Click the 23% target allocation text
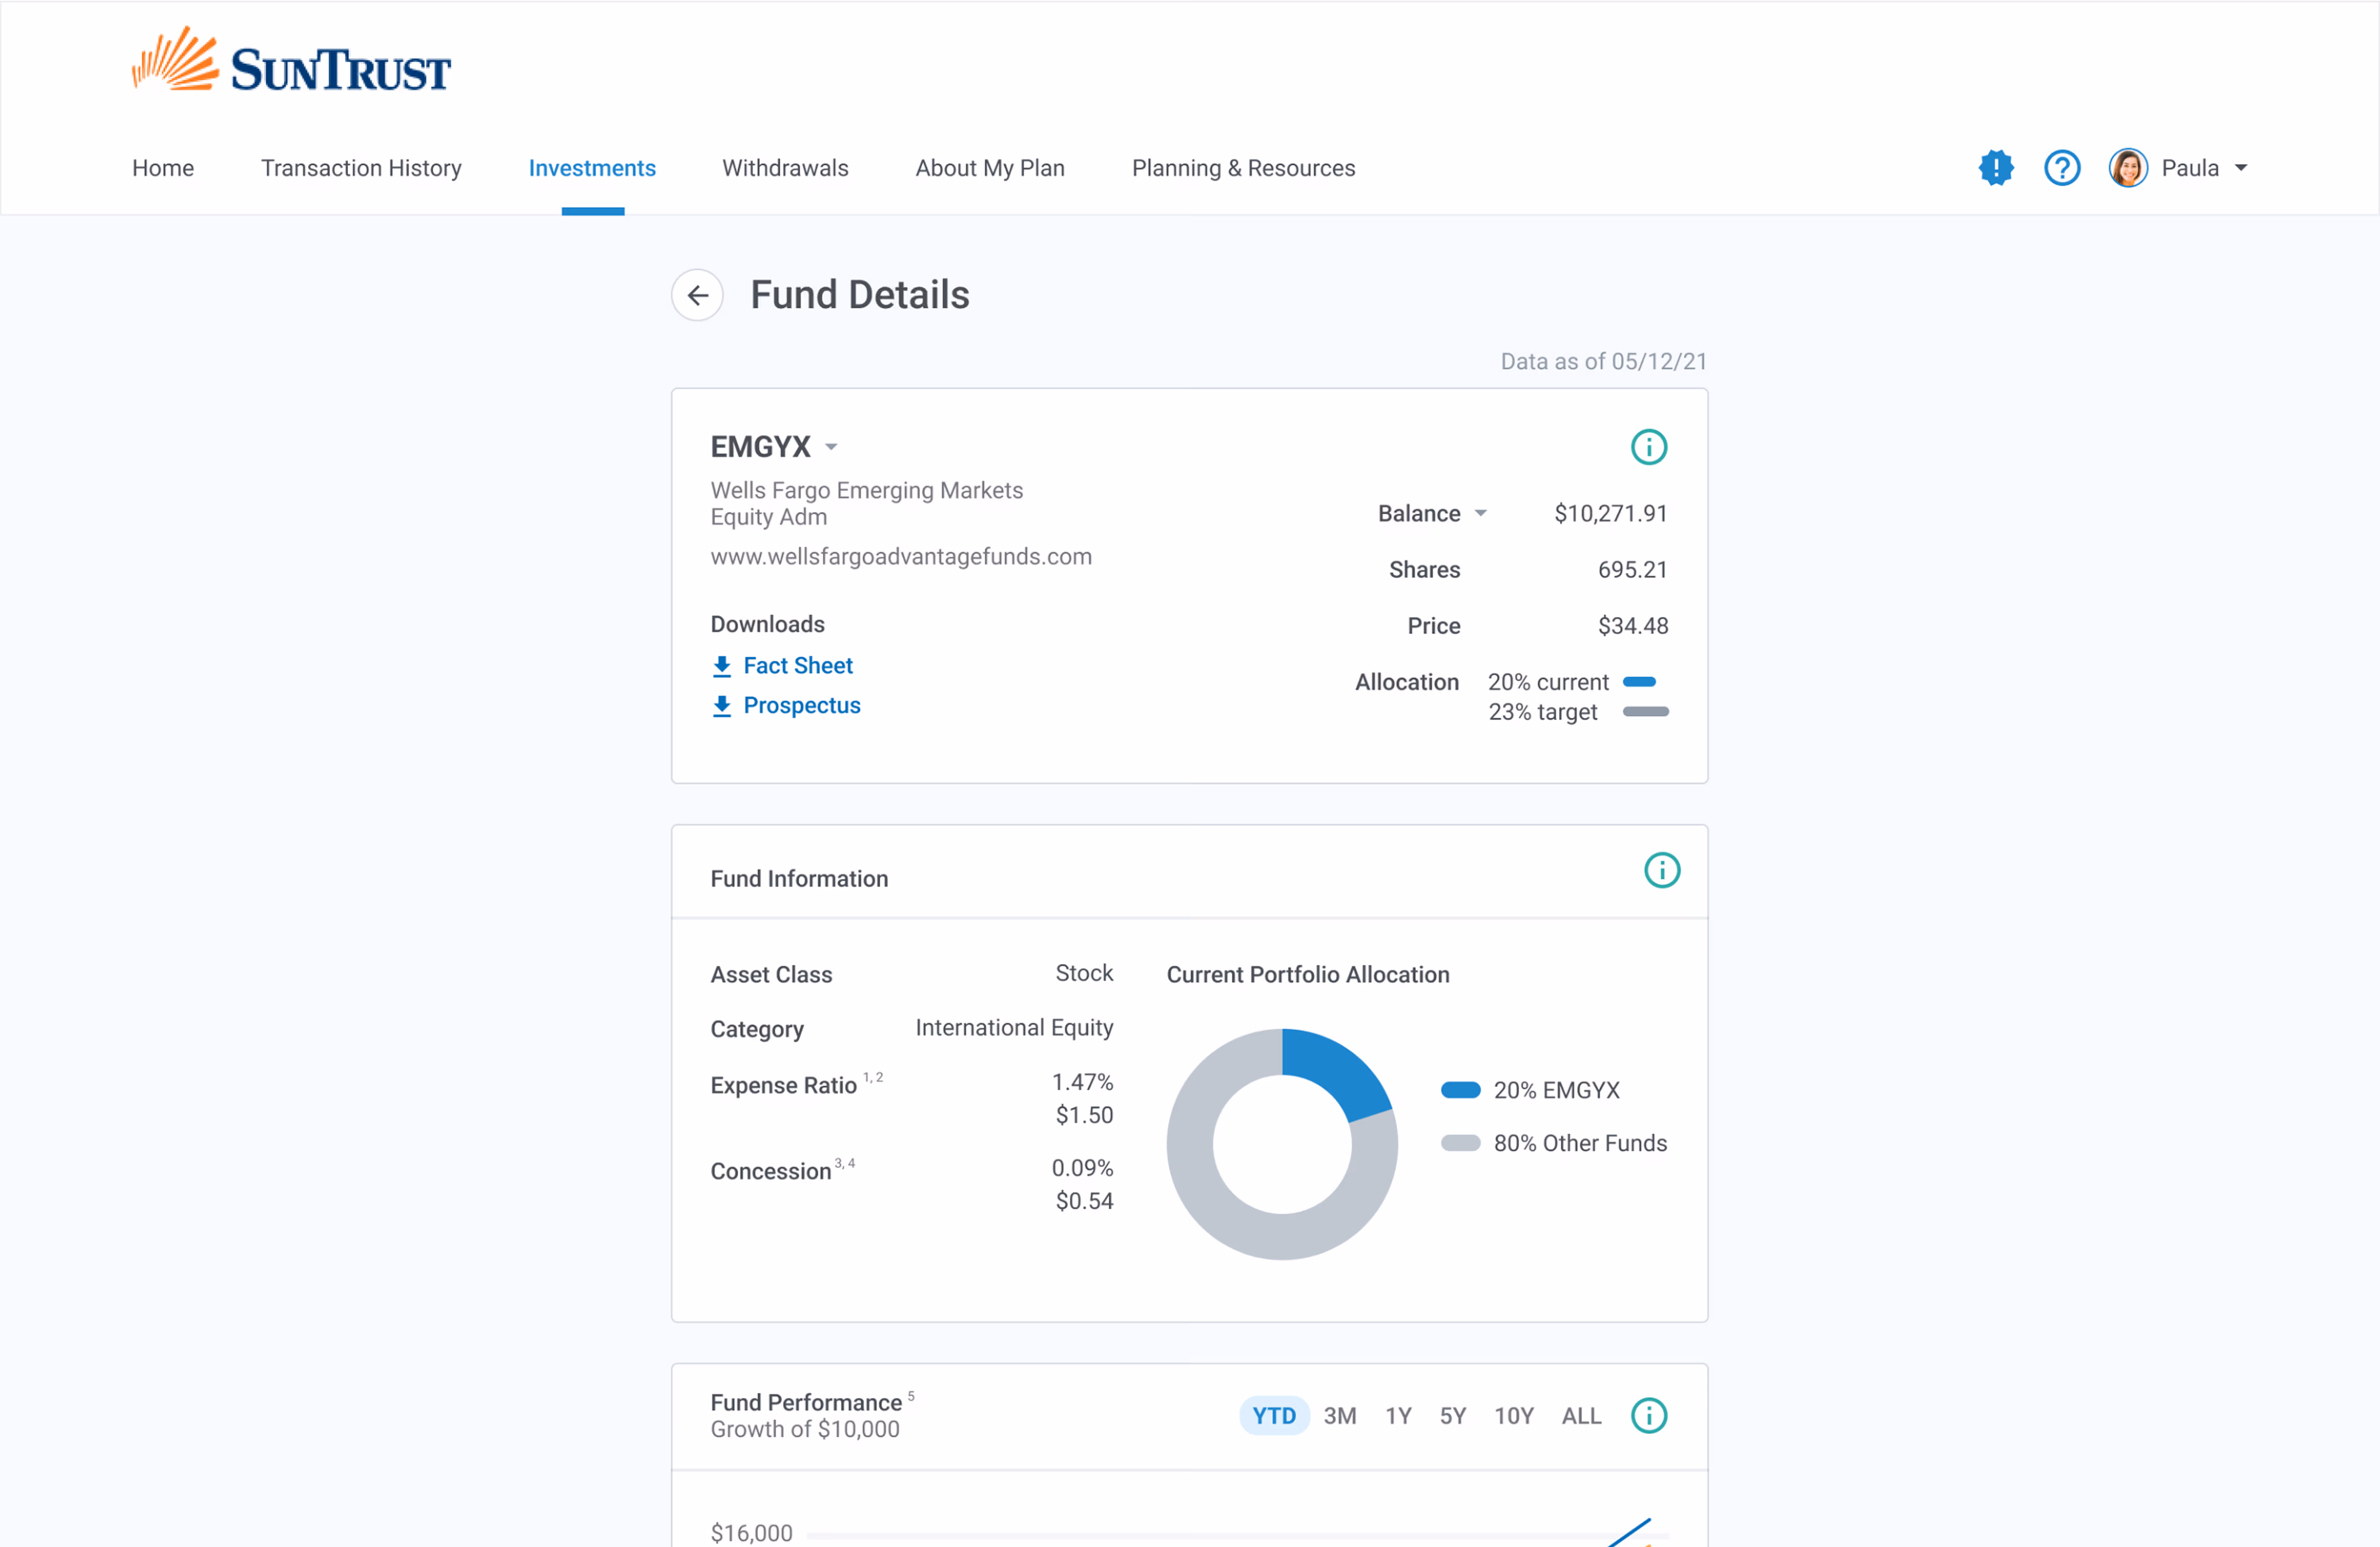The width and height of the screenshot is (2380, 1547). coord(1542,712)
